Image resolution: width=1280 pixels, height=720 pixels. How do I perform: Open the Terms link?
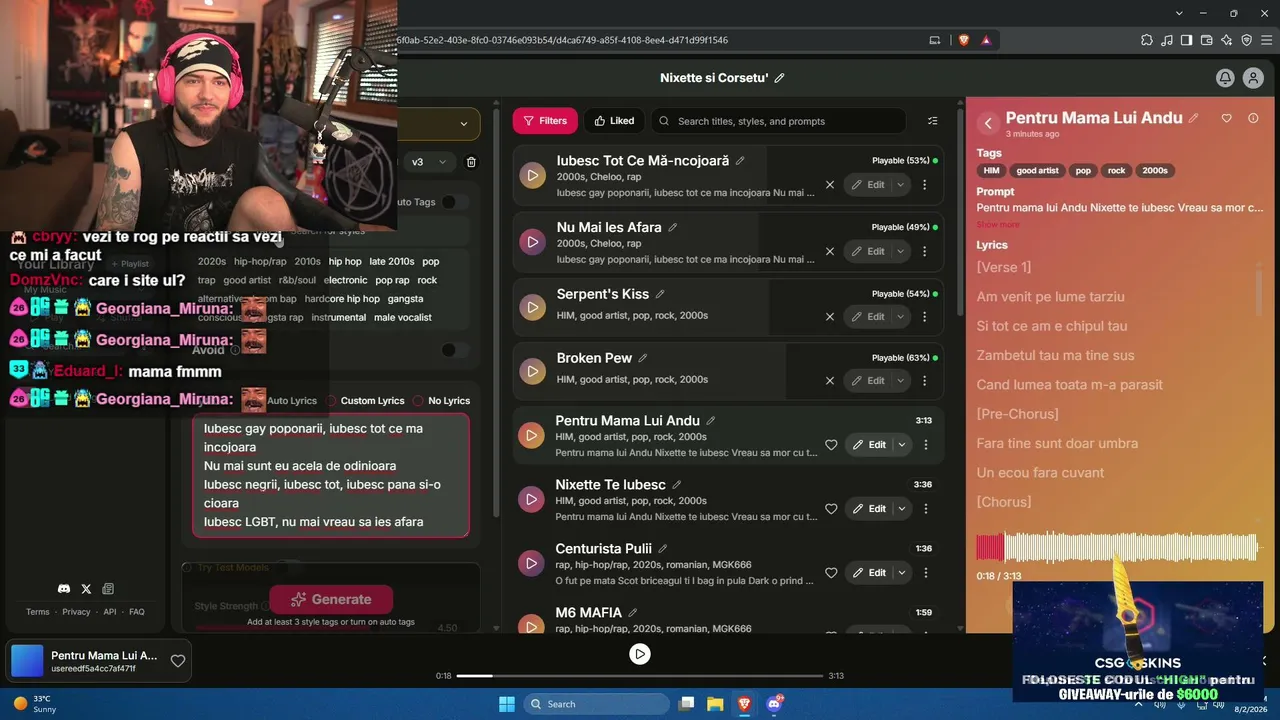38,612
